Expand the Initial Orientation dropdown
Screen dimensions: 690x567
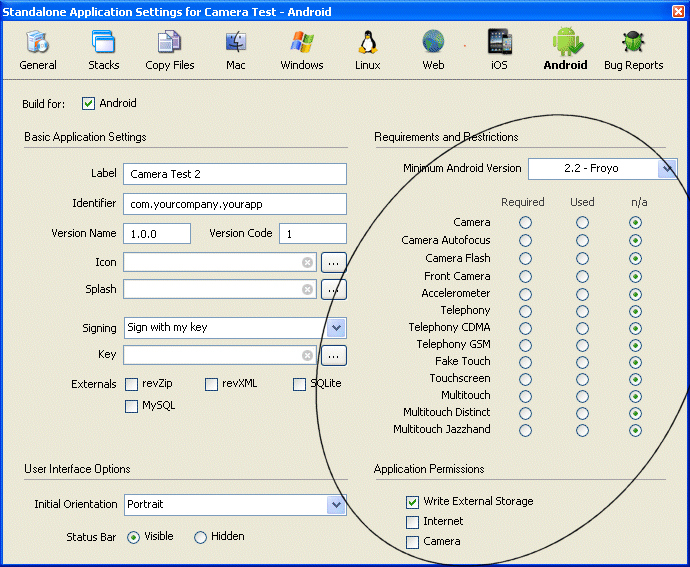tap(337, 505)
